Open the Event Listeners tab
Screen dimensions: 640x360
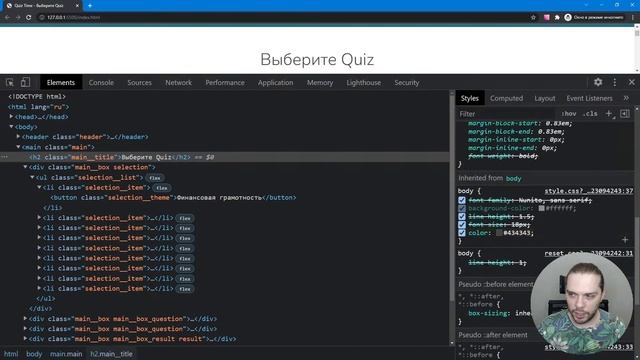coord(589,98)
